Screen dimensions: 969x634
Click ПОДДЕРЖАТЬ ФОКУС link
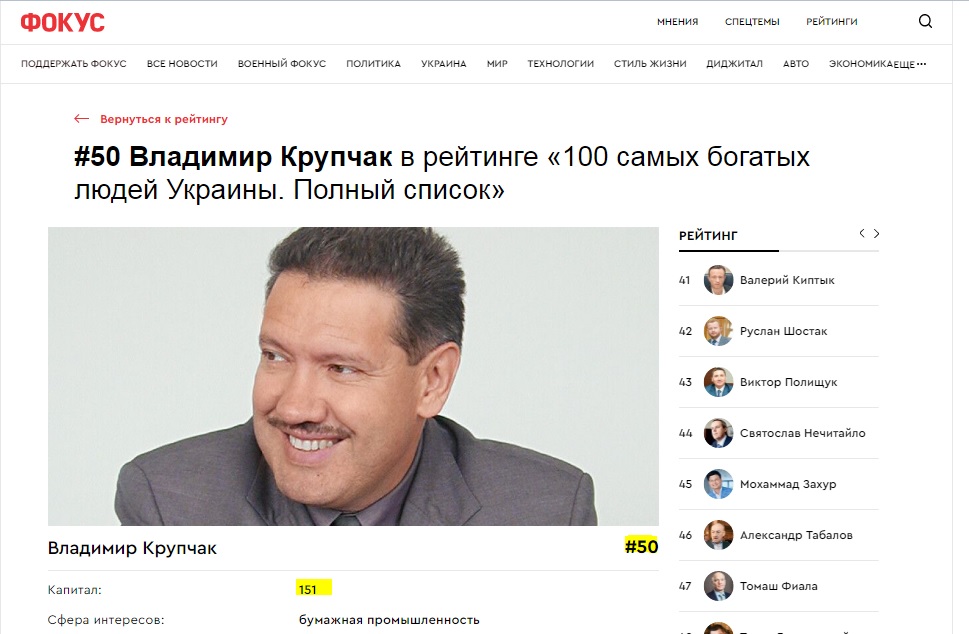click(x=73, y=64)
